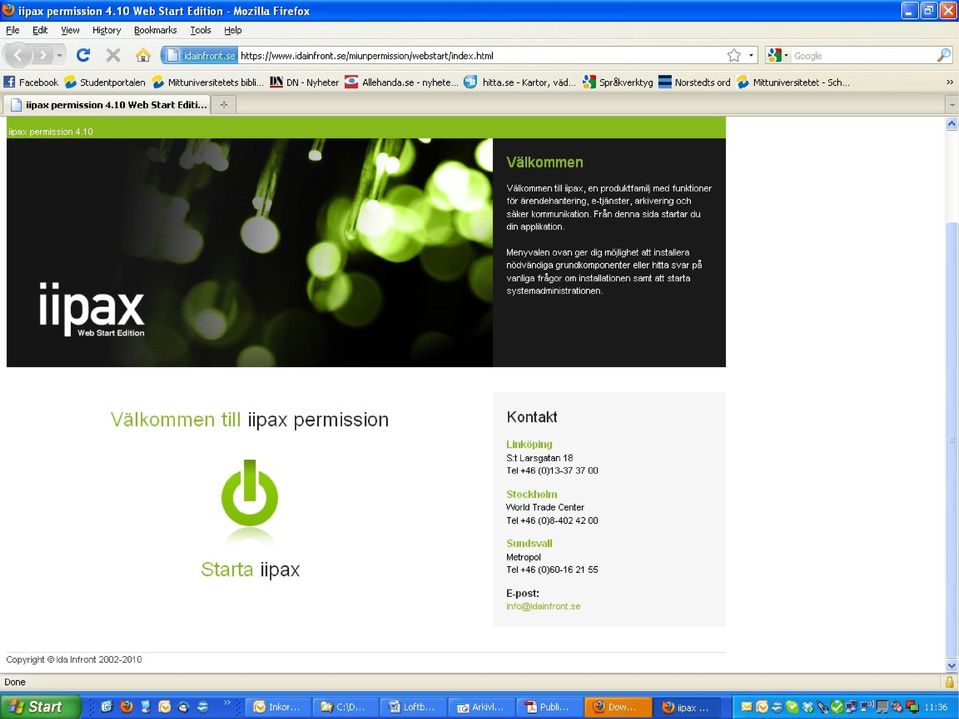Show more bookmarks with the chevron
The width and height of the screenshot is (959, 719).
click(x=949, y=82)
